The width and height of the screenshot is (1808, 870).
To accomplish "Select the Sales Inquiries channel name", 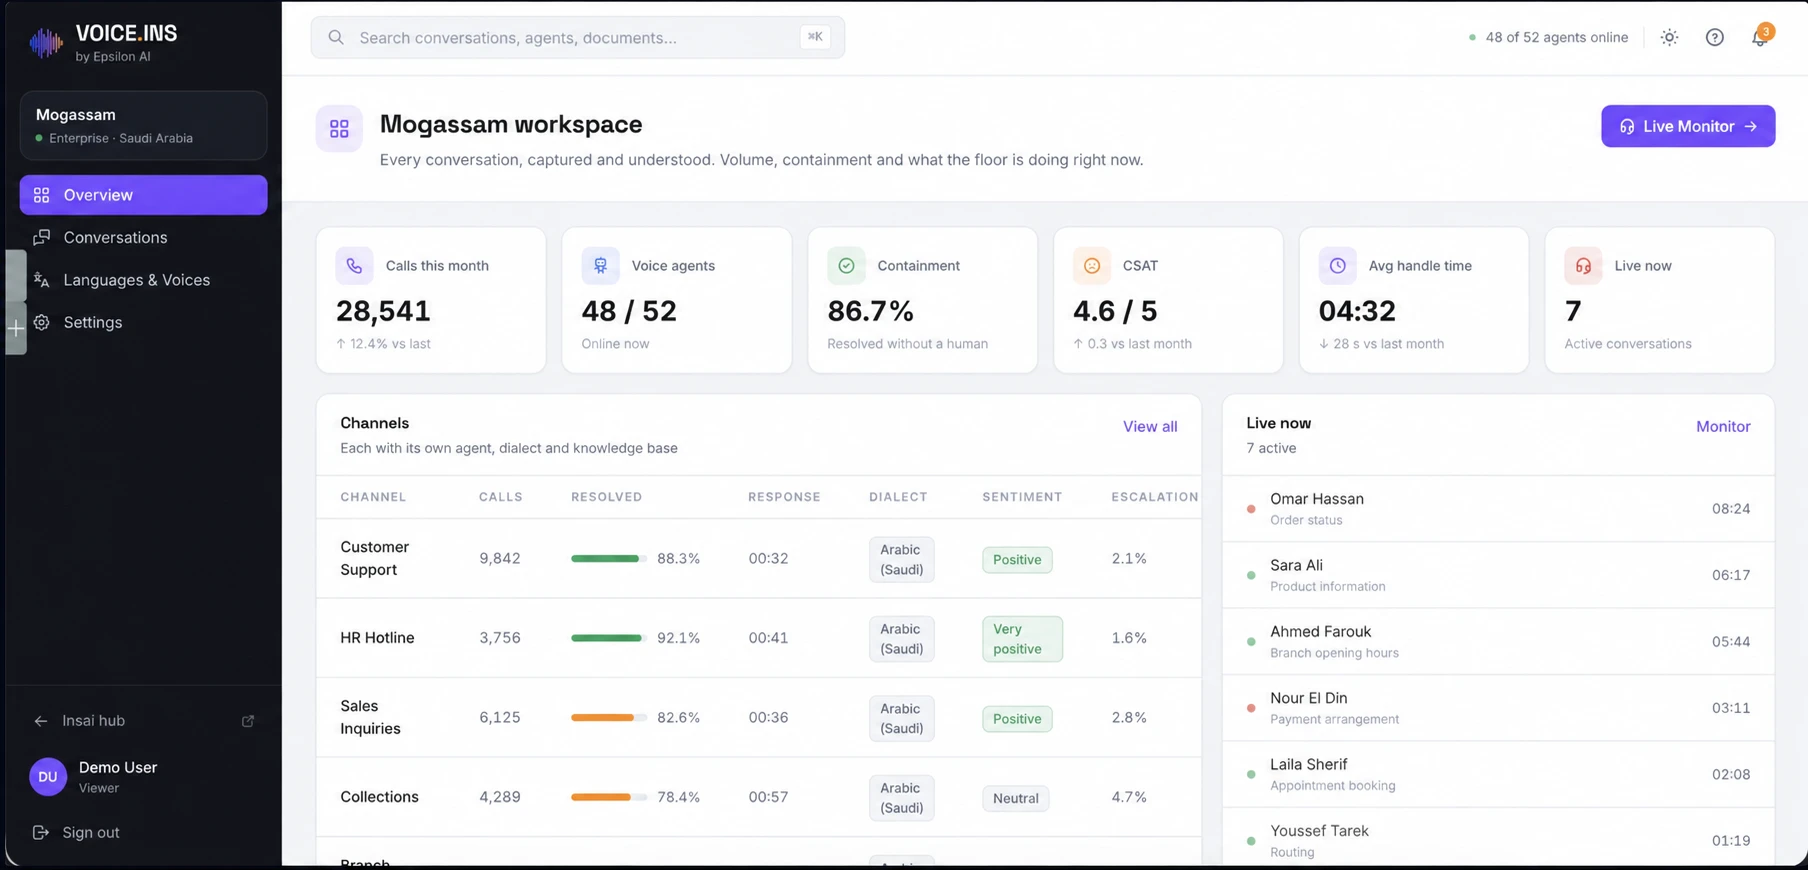I will pos(370,717).
